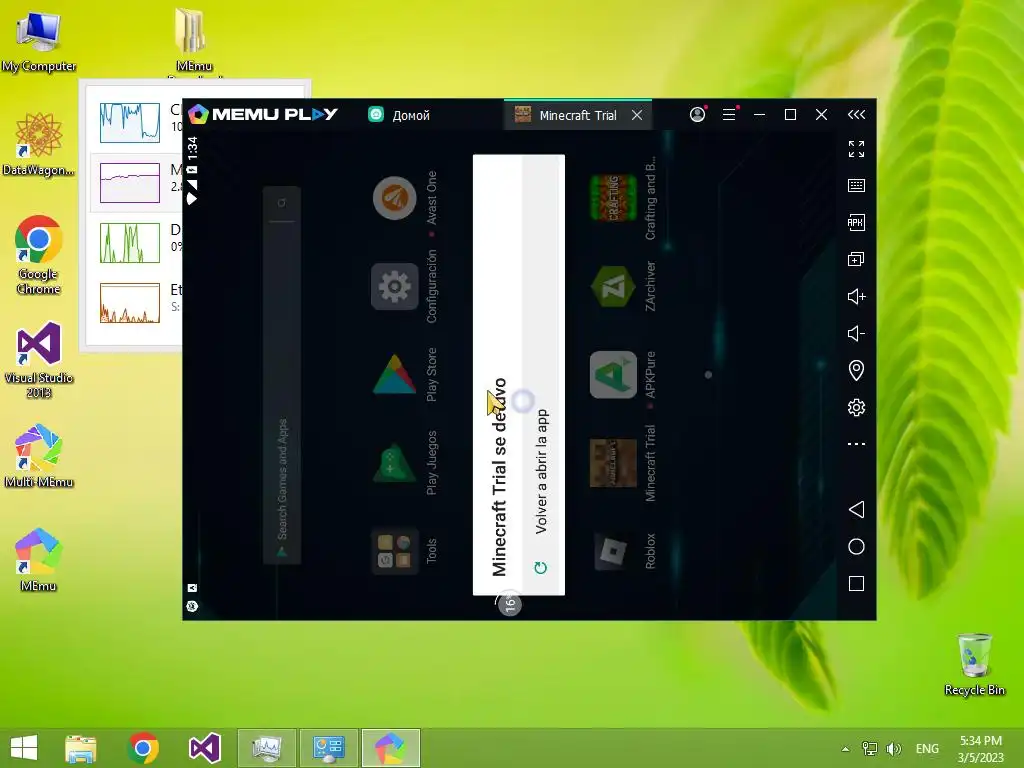Open MEmu sidebar settings gear

[856, 408]
